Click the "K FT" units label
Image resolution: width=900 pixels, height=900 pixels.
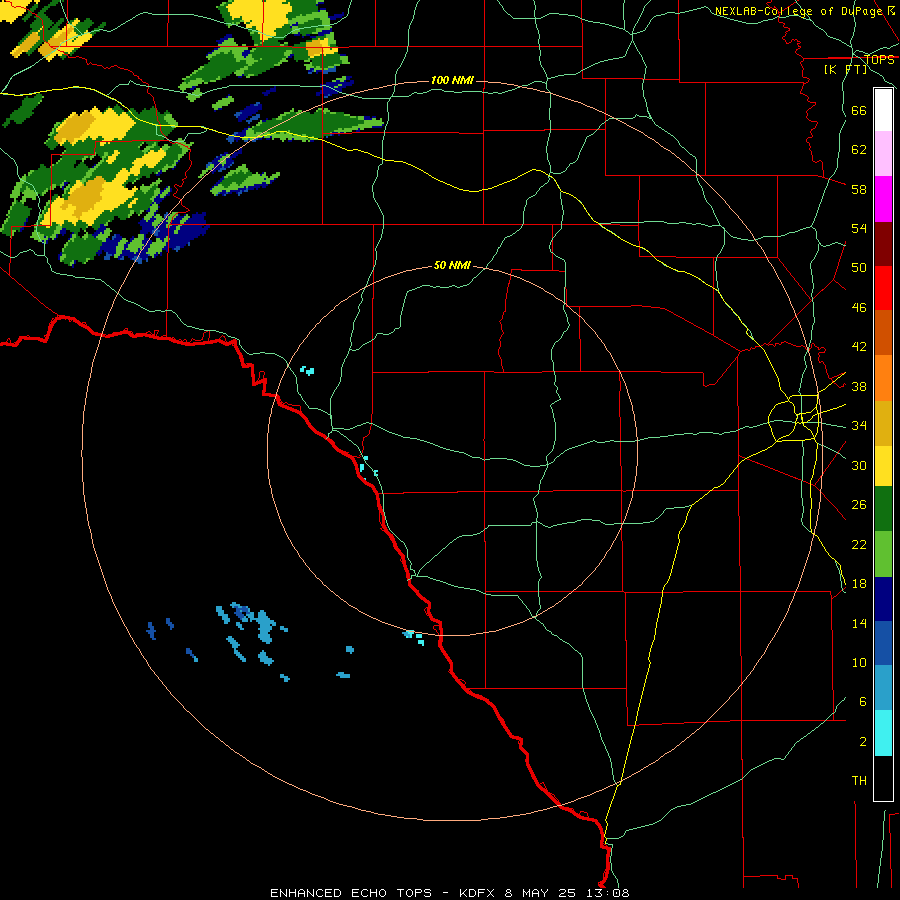point(845,70)
